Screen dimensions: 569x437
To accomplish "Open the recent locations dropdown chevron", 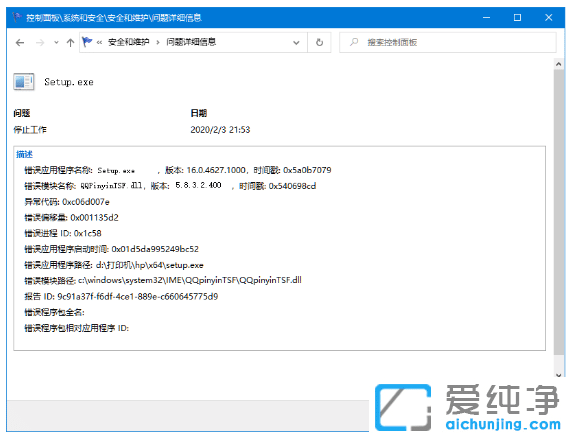I will point(56,43).
